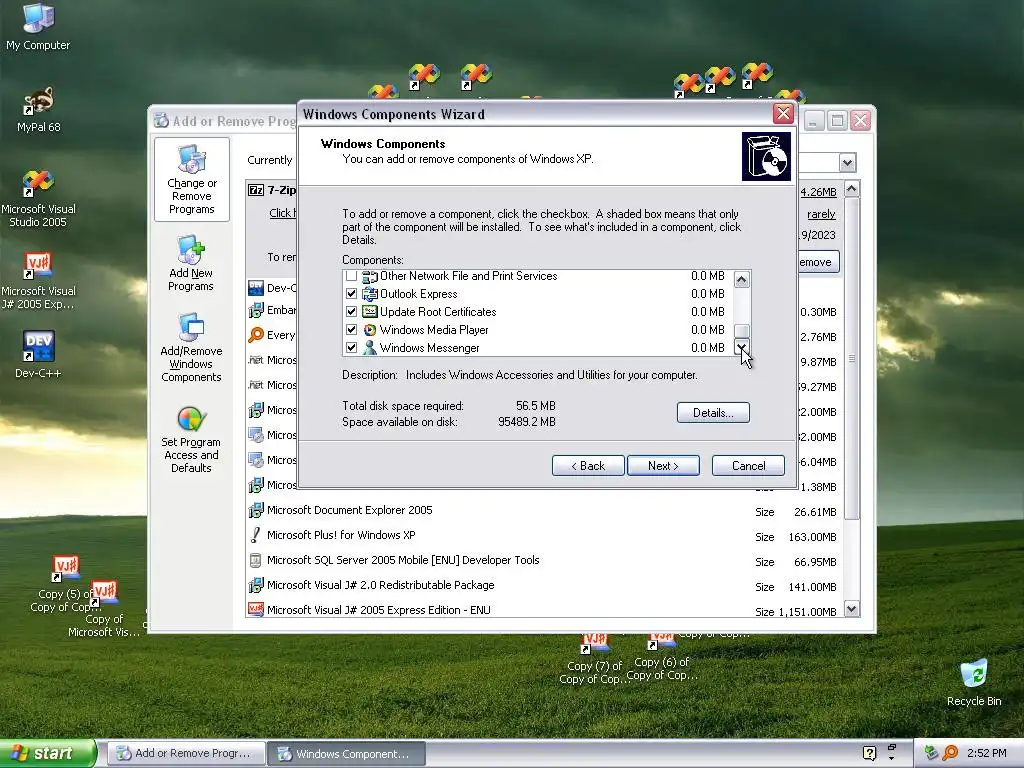The height and width of the screenshot is (768, 1024).
Task: Open Microsoft Visual J# 2005 Express shortcut
Action: (38, 281)
